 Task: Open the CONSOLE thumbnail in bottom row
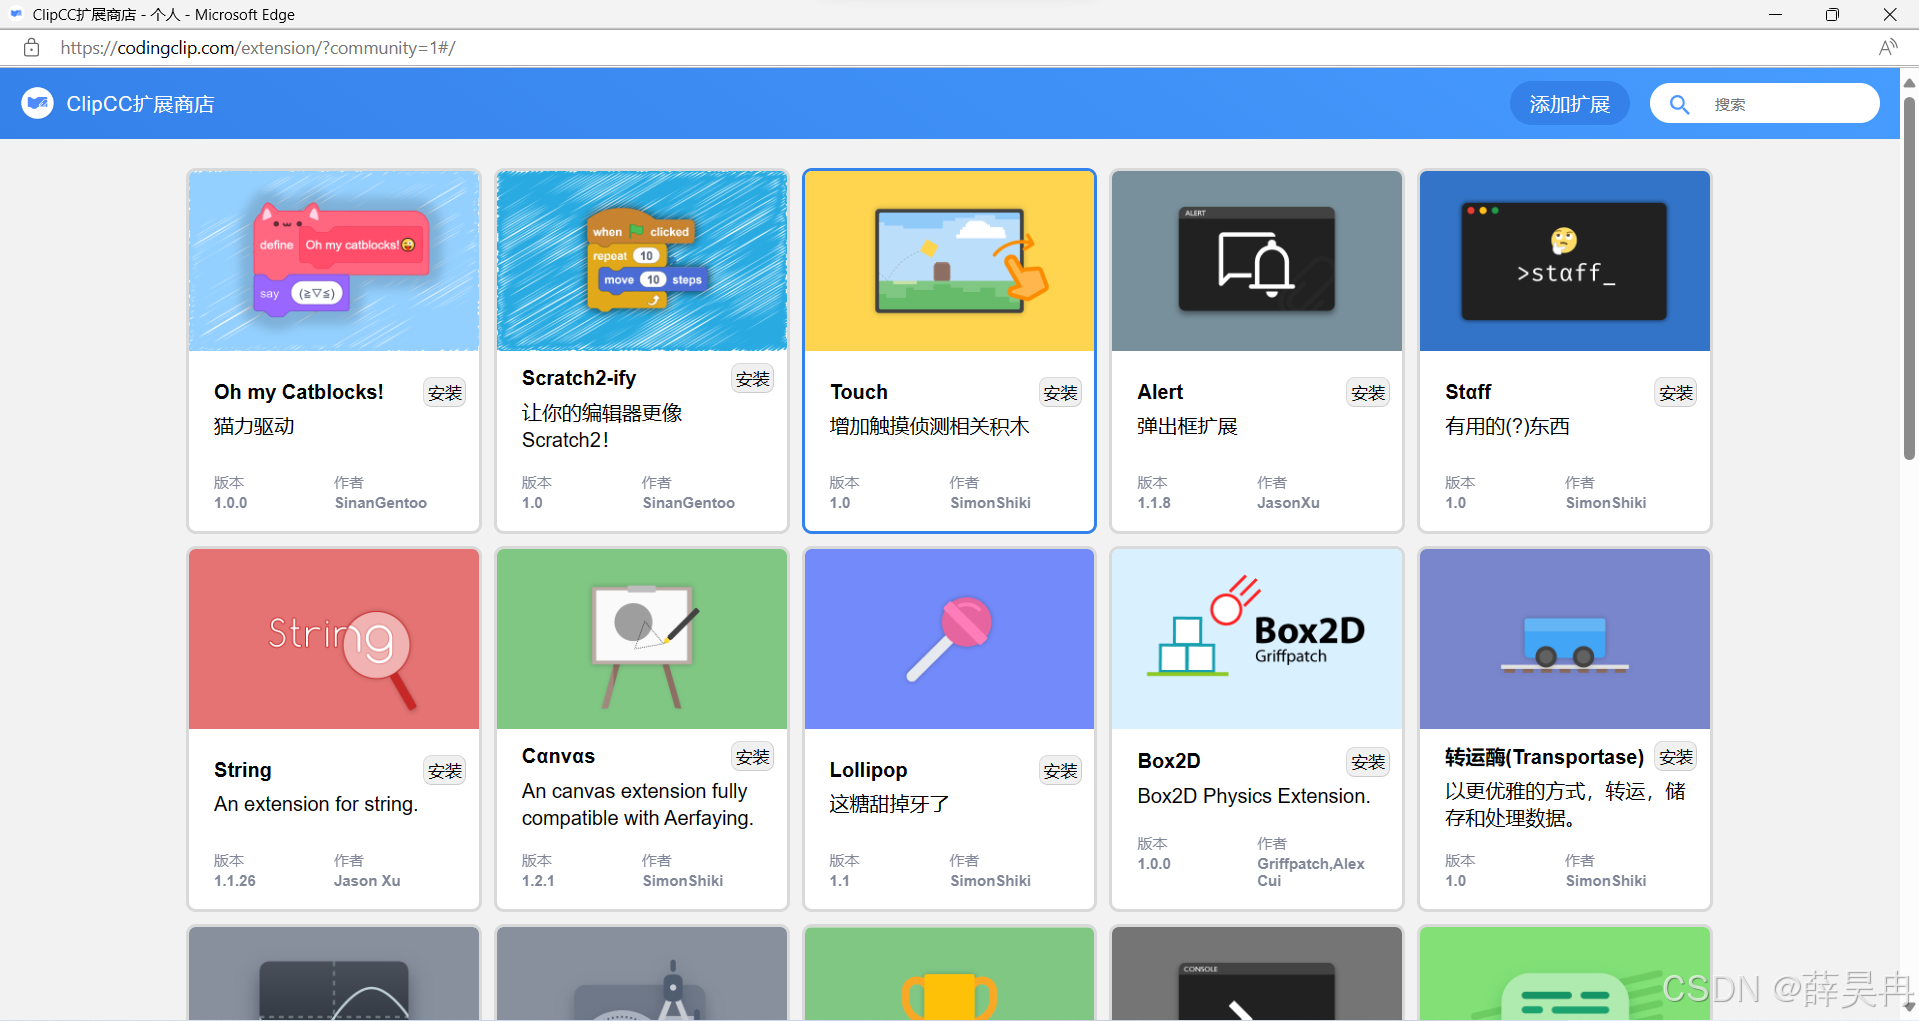[1257, 973]
